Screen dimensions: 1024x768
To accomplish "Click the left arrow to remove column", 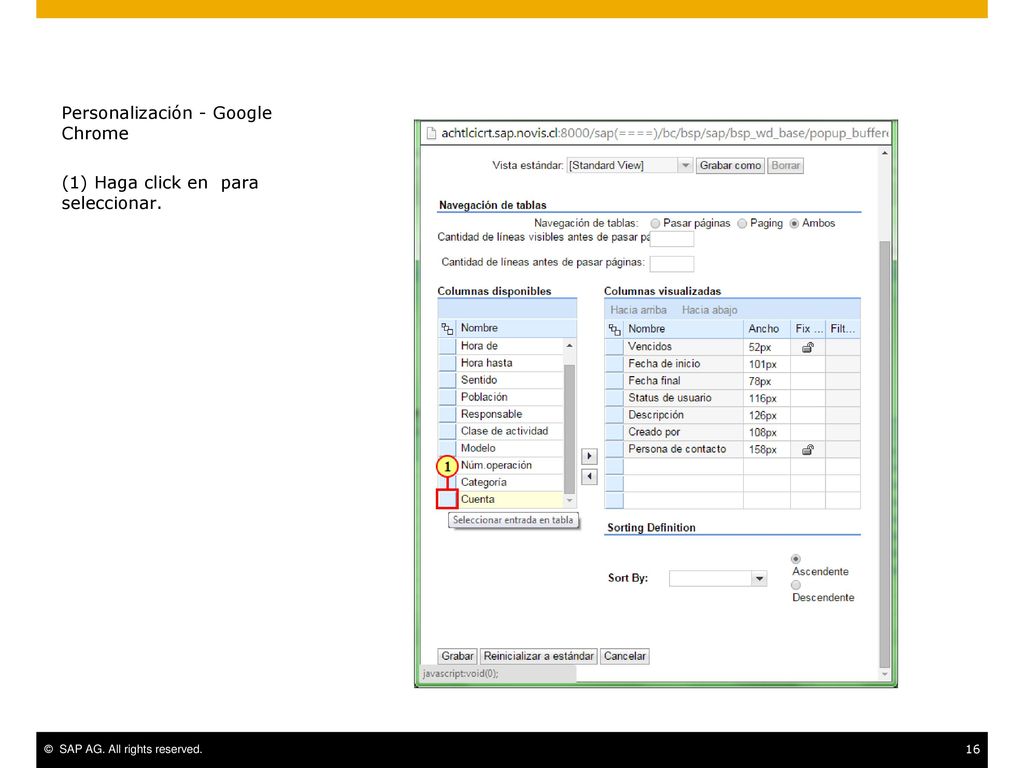I will pos(589,477).
